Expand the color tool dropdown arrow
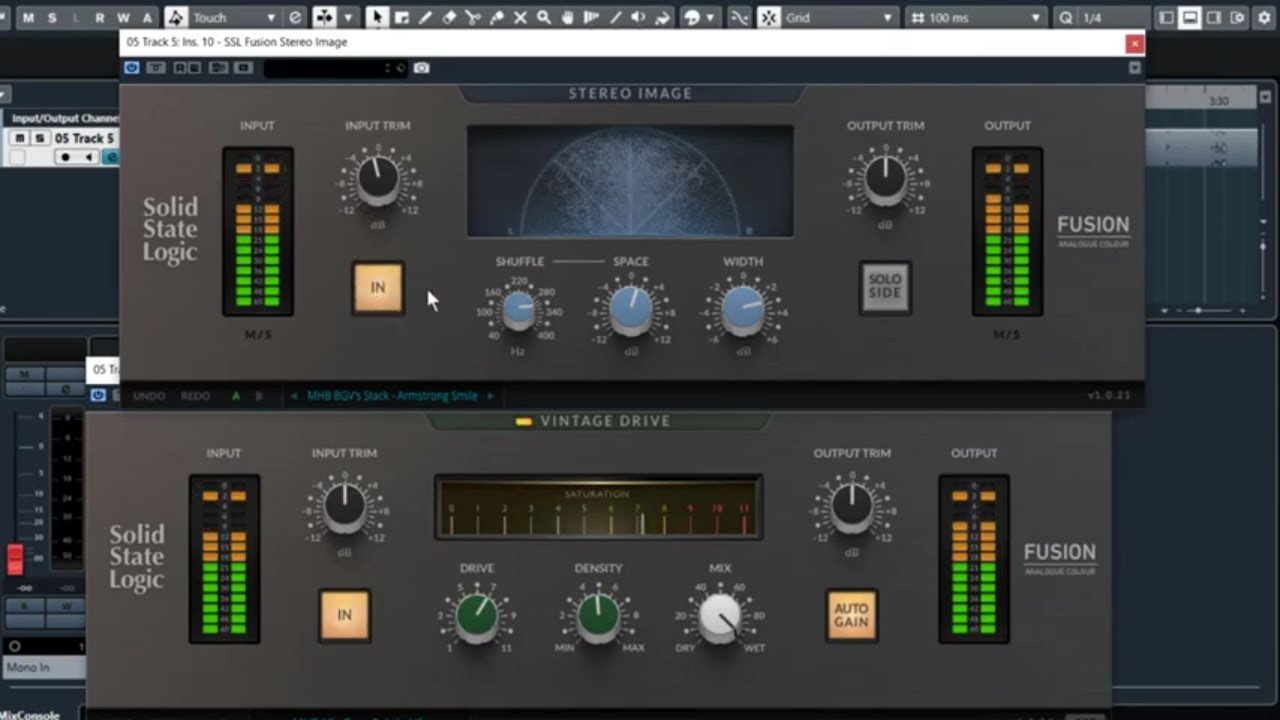This screenshot has height=720, width=1280. pyautogui.click(x=711, y=17)
